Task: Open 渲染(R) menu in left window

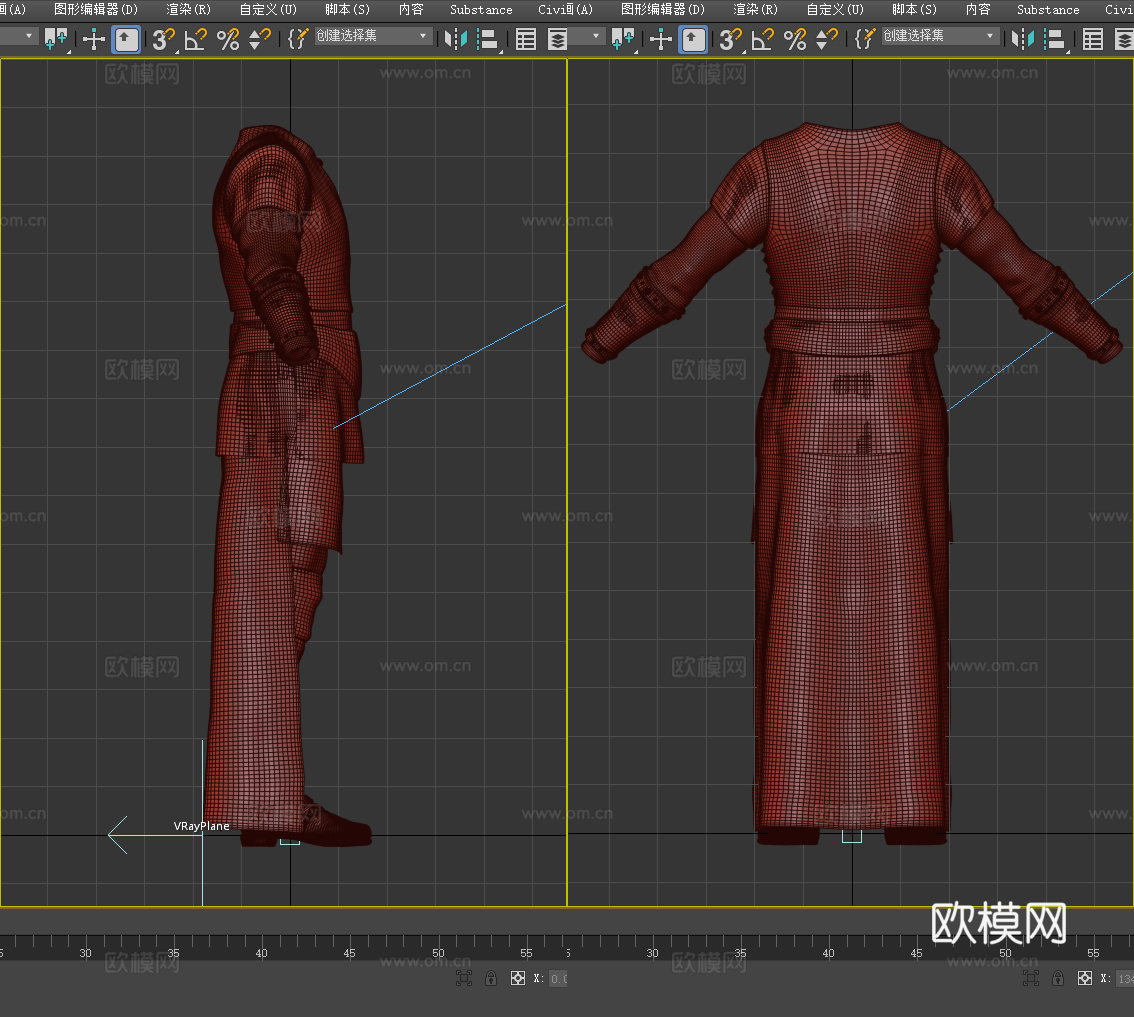Action: pyautogui.click(x=188, y=9)
